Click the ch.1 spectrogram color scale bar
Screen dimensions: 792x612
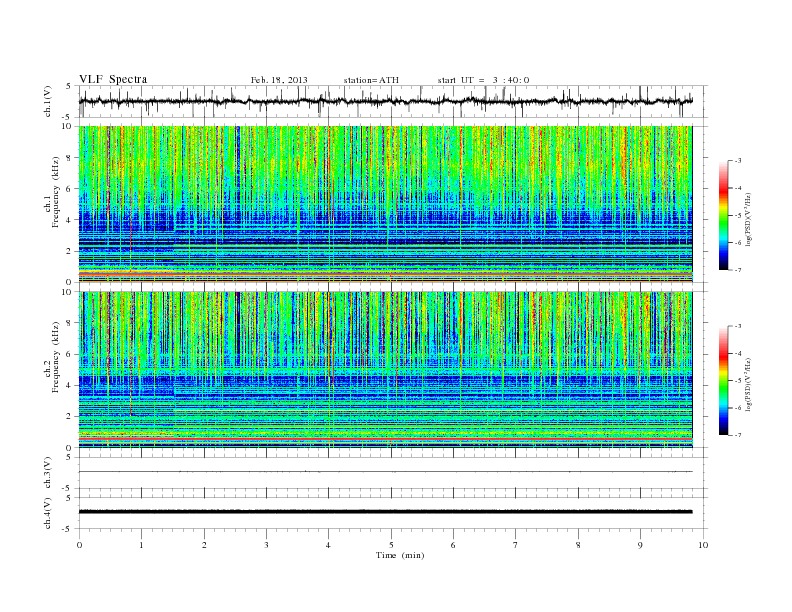[x=724, y=216]
